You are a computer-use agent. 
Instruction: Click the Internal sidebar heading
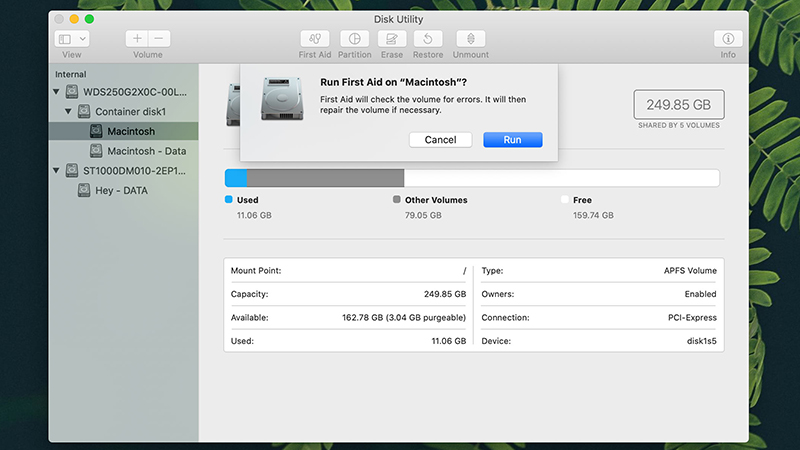pos(70,74)
